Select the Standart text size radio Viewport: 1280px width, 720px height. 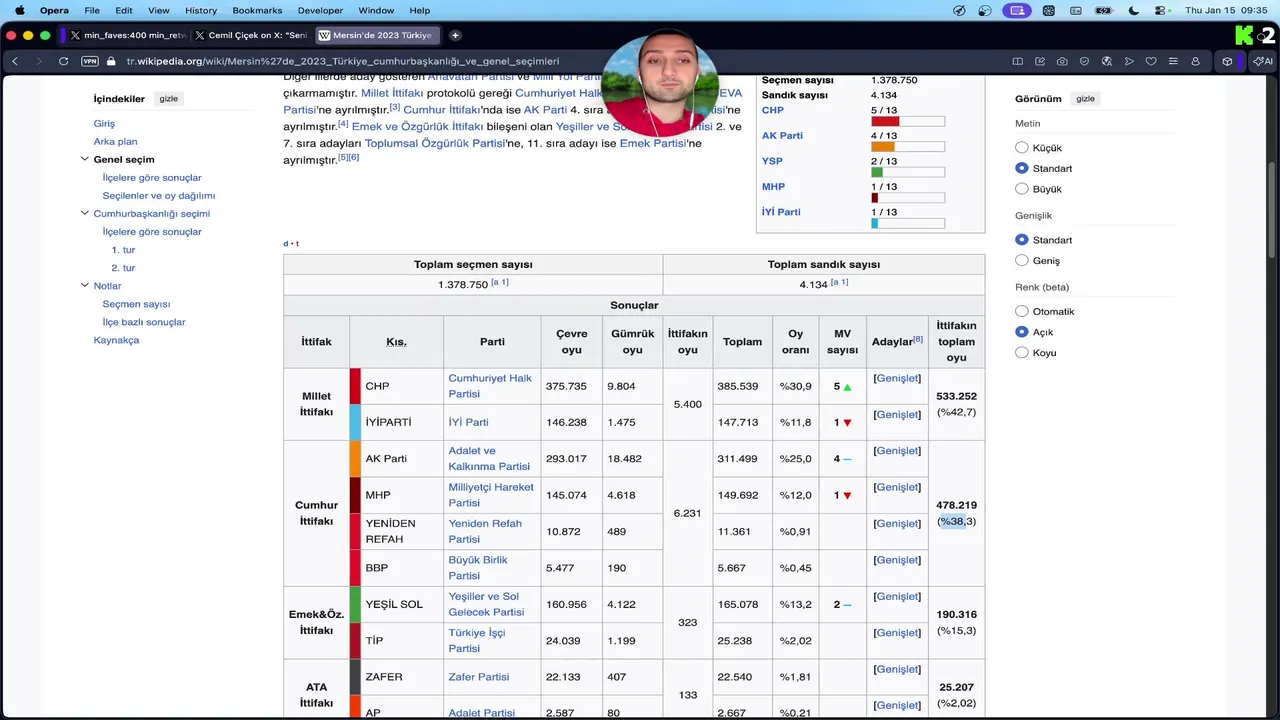coord(1022,168)
